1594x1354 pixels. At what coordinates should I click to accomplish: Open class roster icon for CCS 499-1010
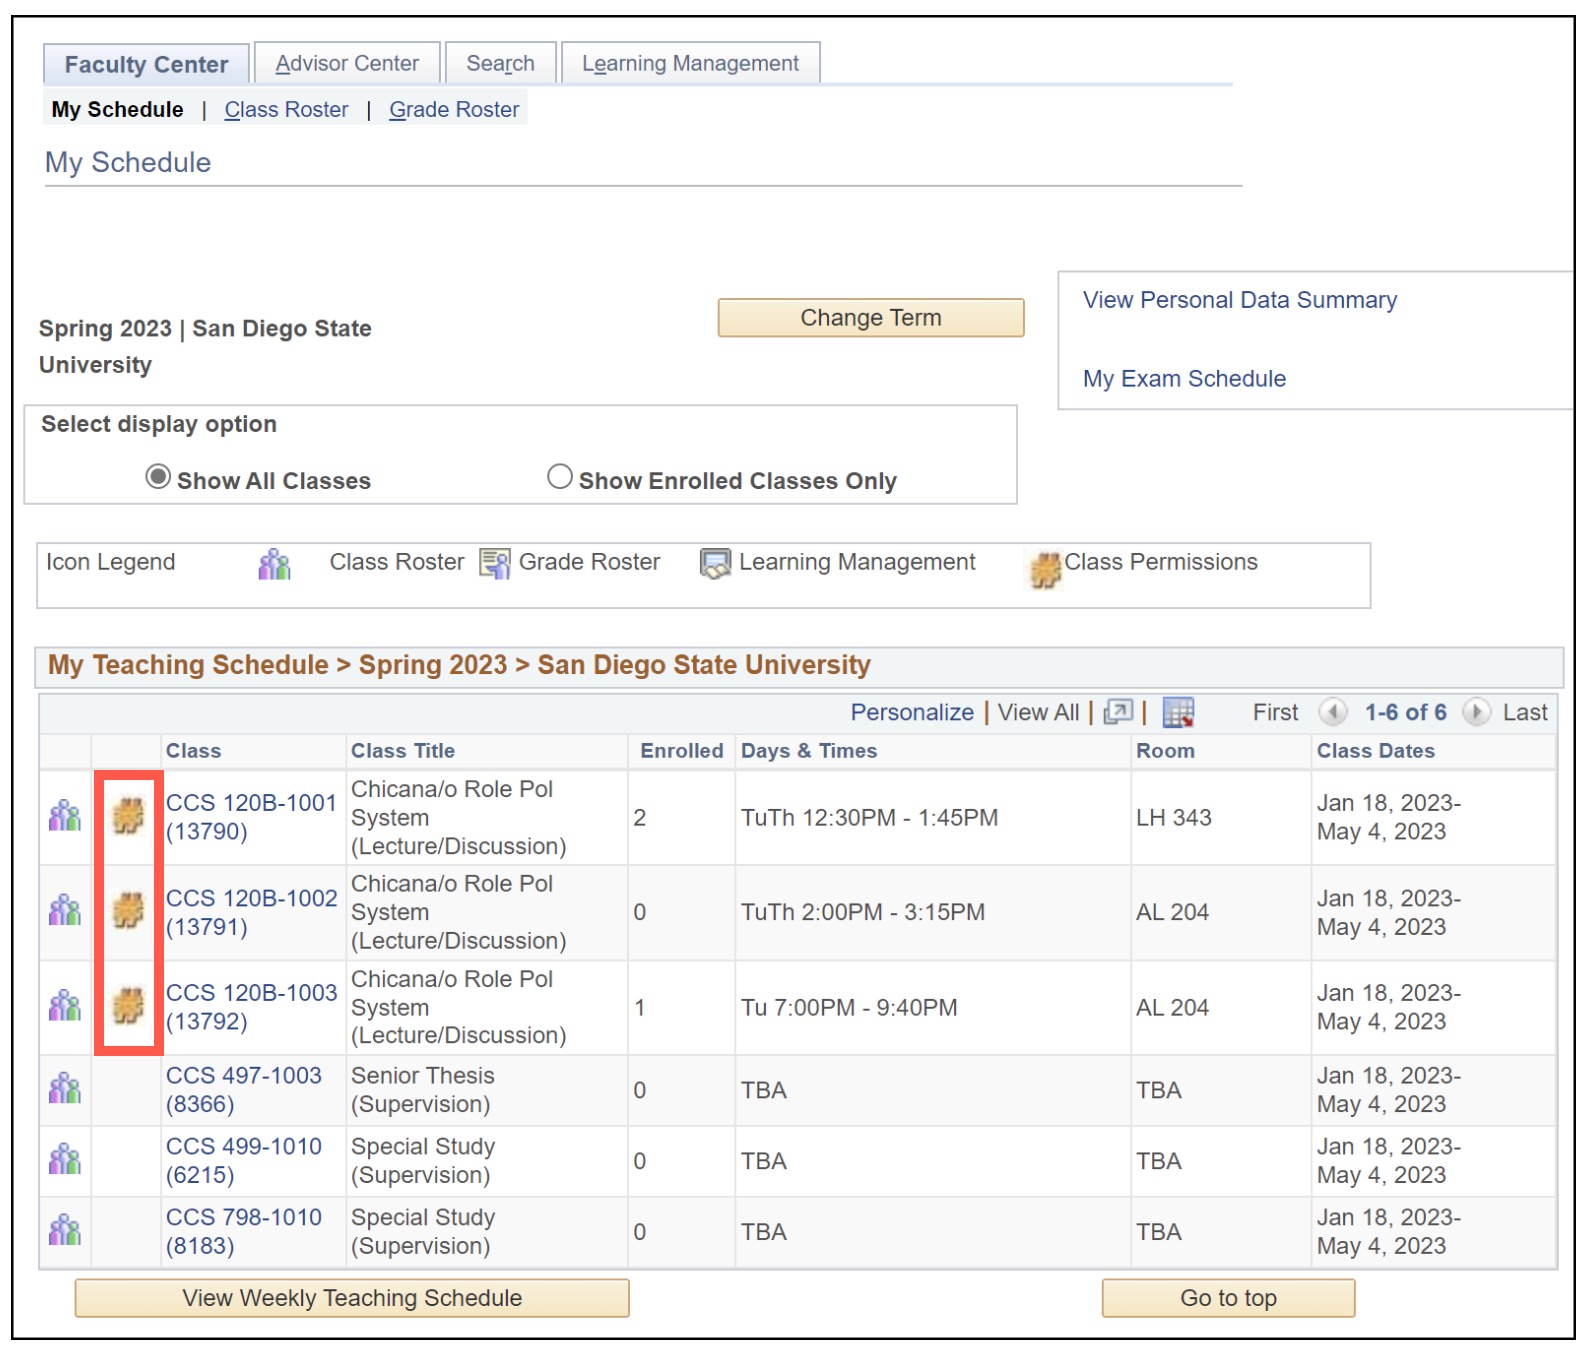(x=65, y=1160)
